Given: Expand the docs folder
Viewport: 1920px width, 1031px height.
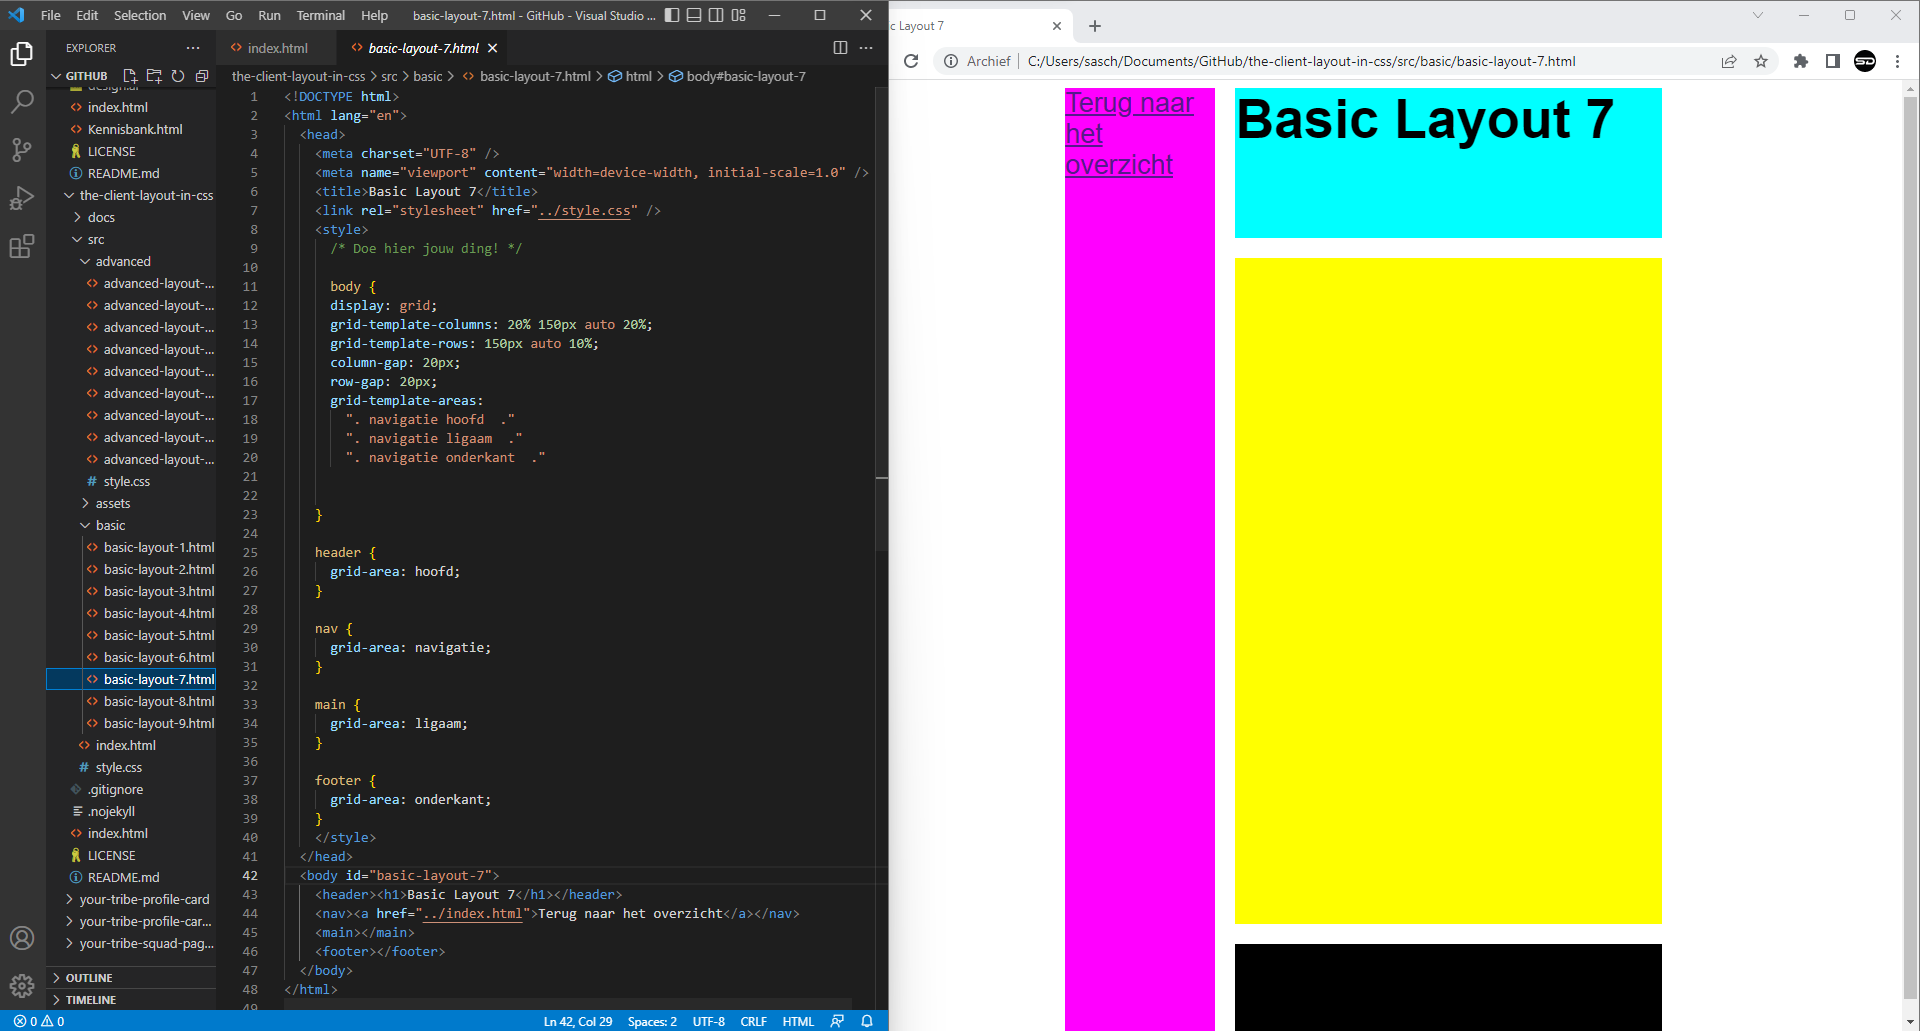Looking at the screenshot, I should click(x=95, y=217).
